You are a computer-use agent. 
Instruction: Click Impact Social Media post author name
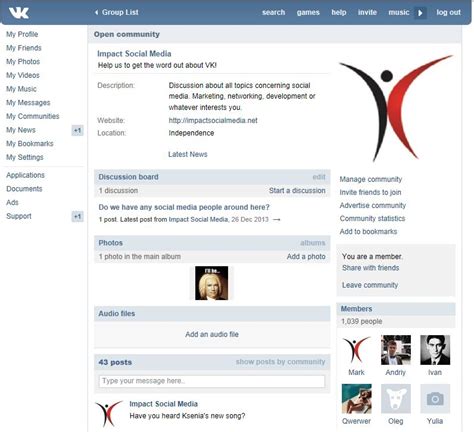coord(163,404)
